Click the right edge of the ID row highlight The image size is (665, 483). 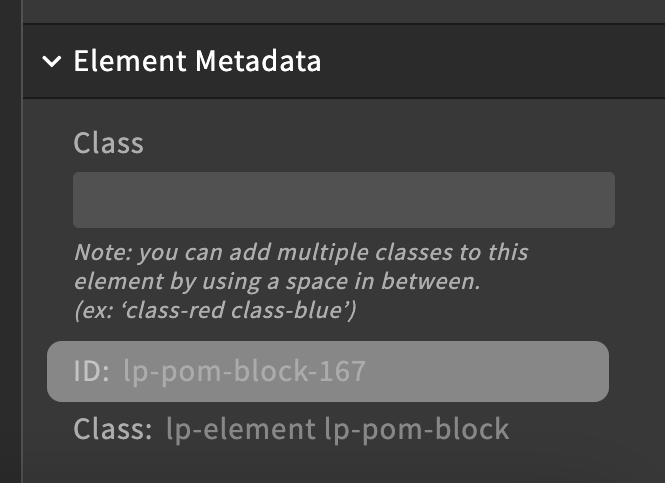[x=598, y=372]
